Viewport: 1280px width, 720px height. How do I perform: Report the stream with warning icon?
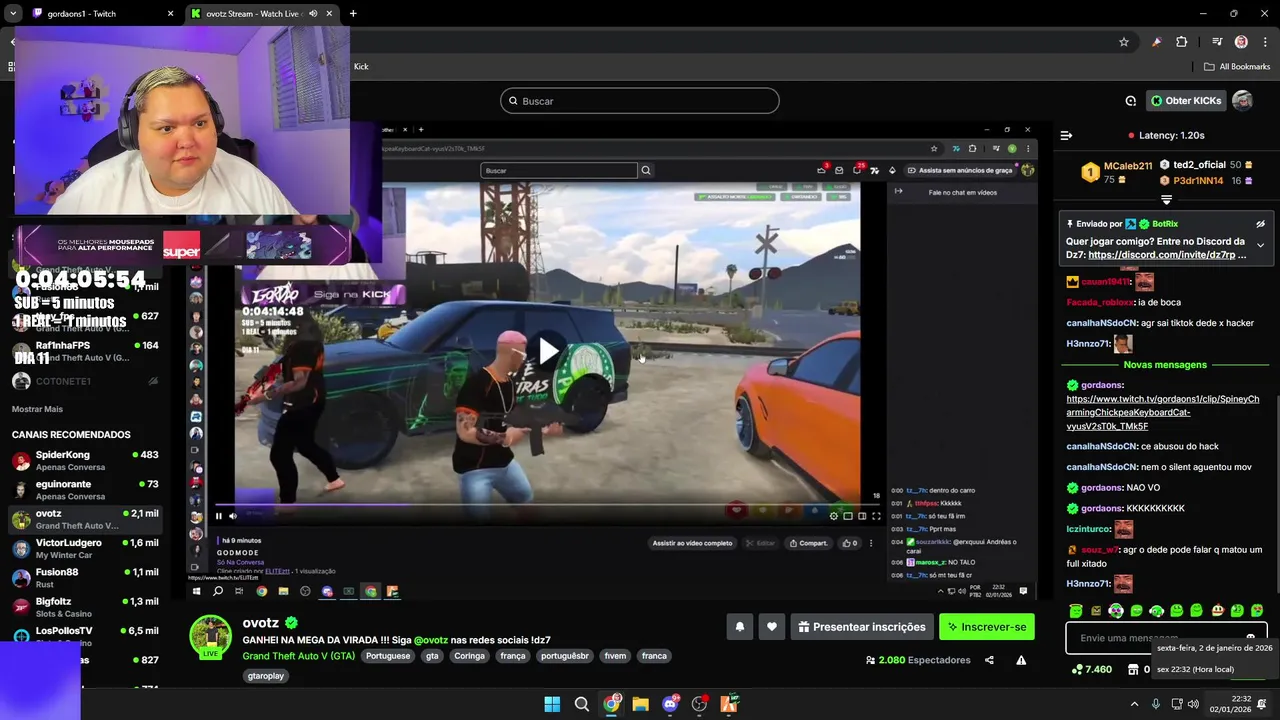click(x=1021, y=660)
